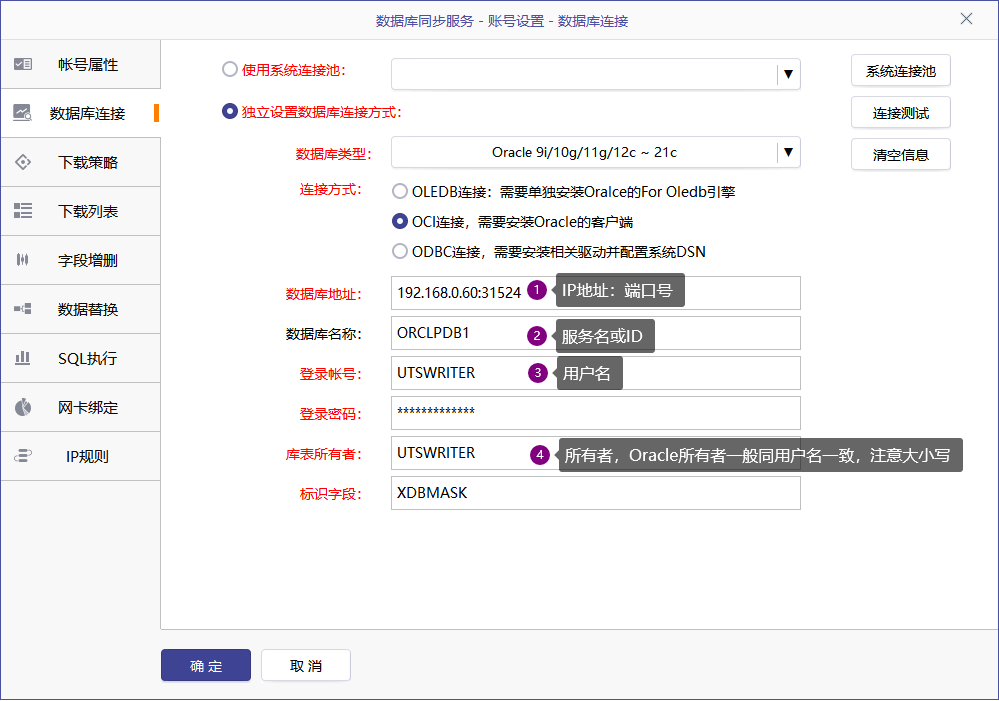999x701 pixels.
Task: Switch to the 下载策略 tab
Action: (81, 163)
